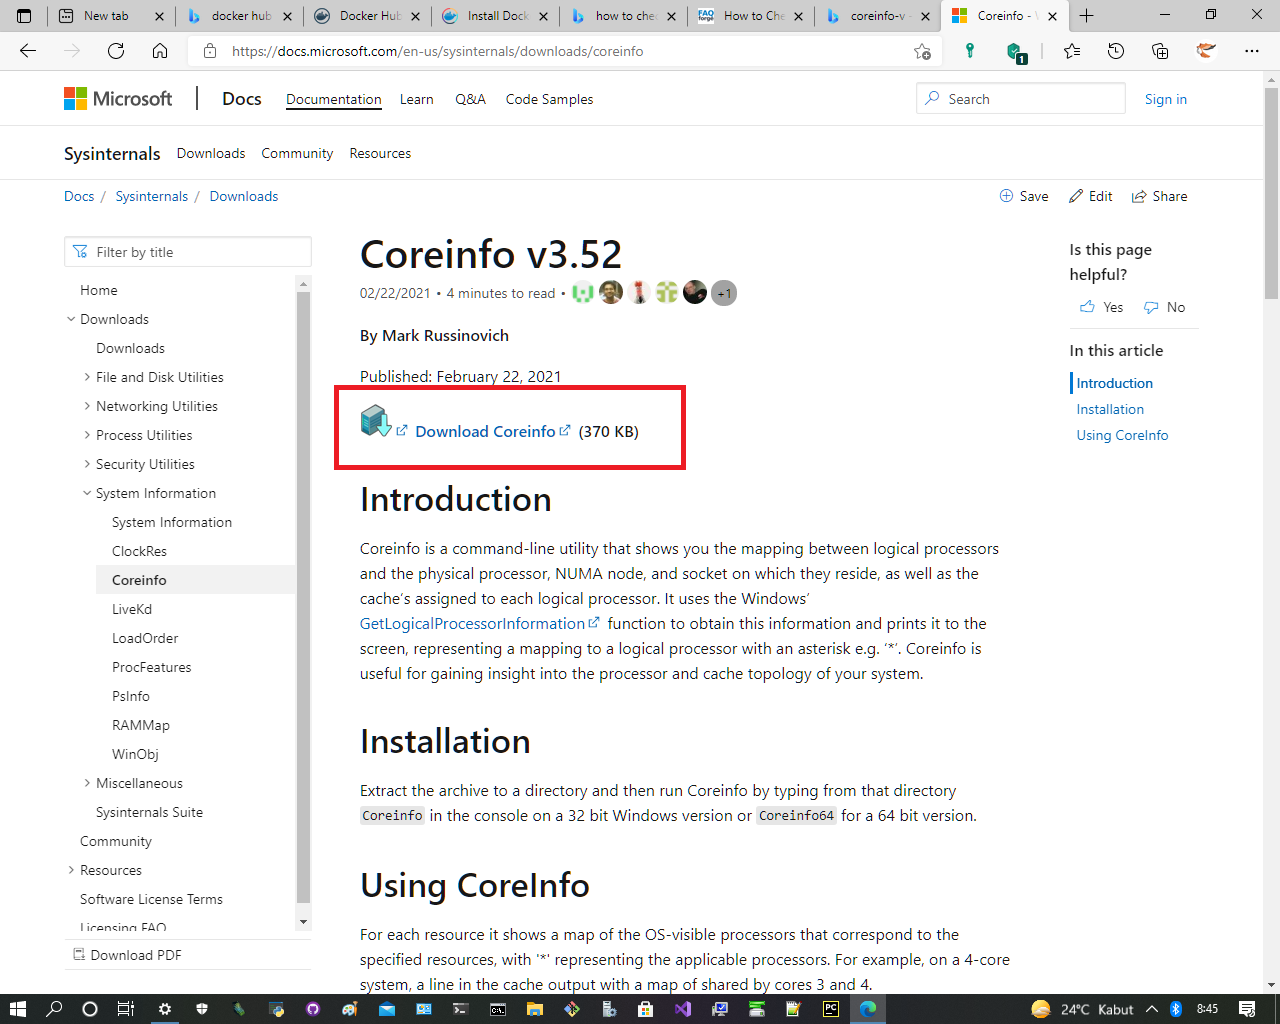
Task: Switch to the New tab
Action: 111,16
